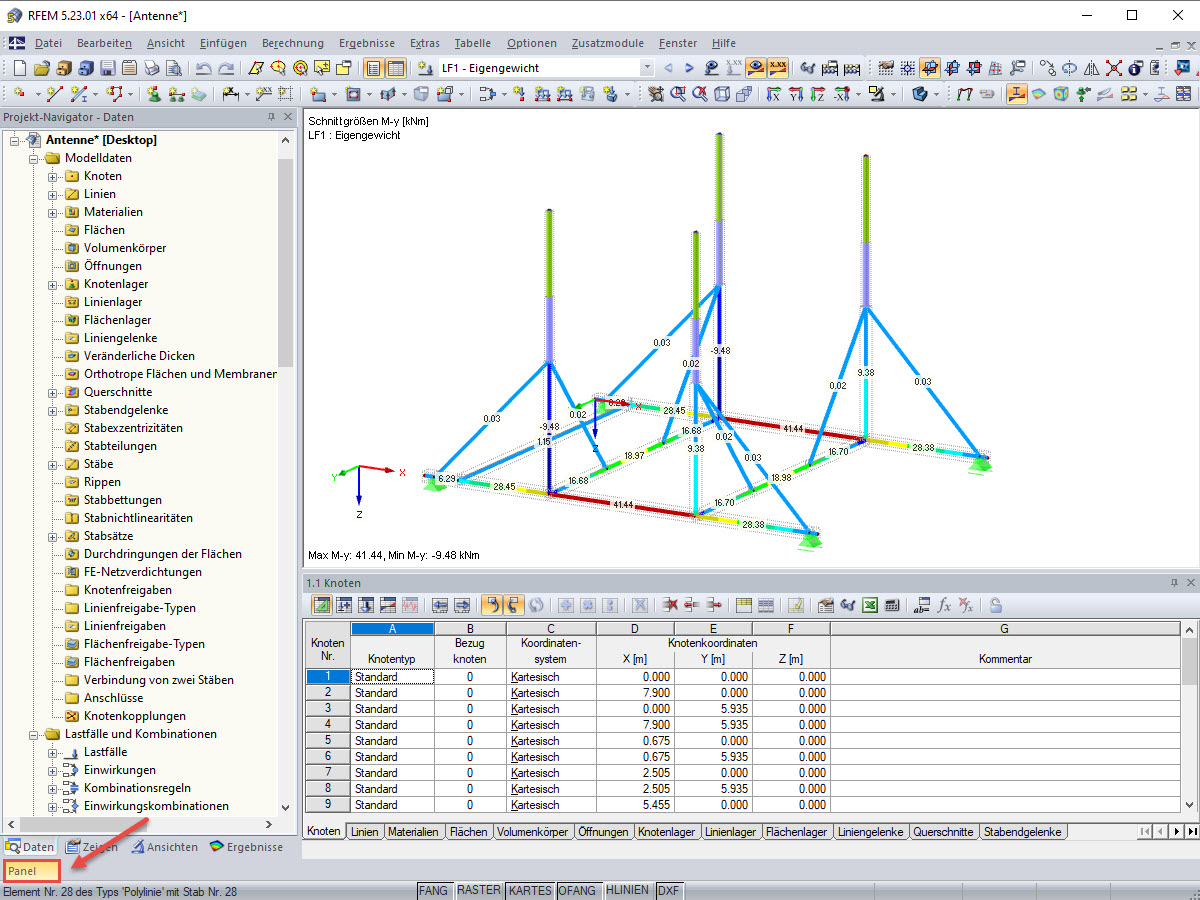1200x900 pixels.
Task: Open the Berechnung menu
Action: tap(293, 43)
